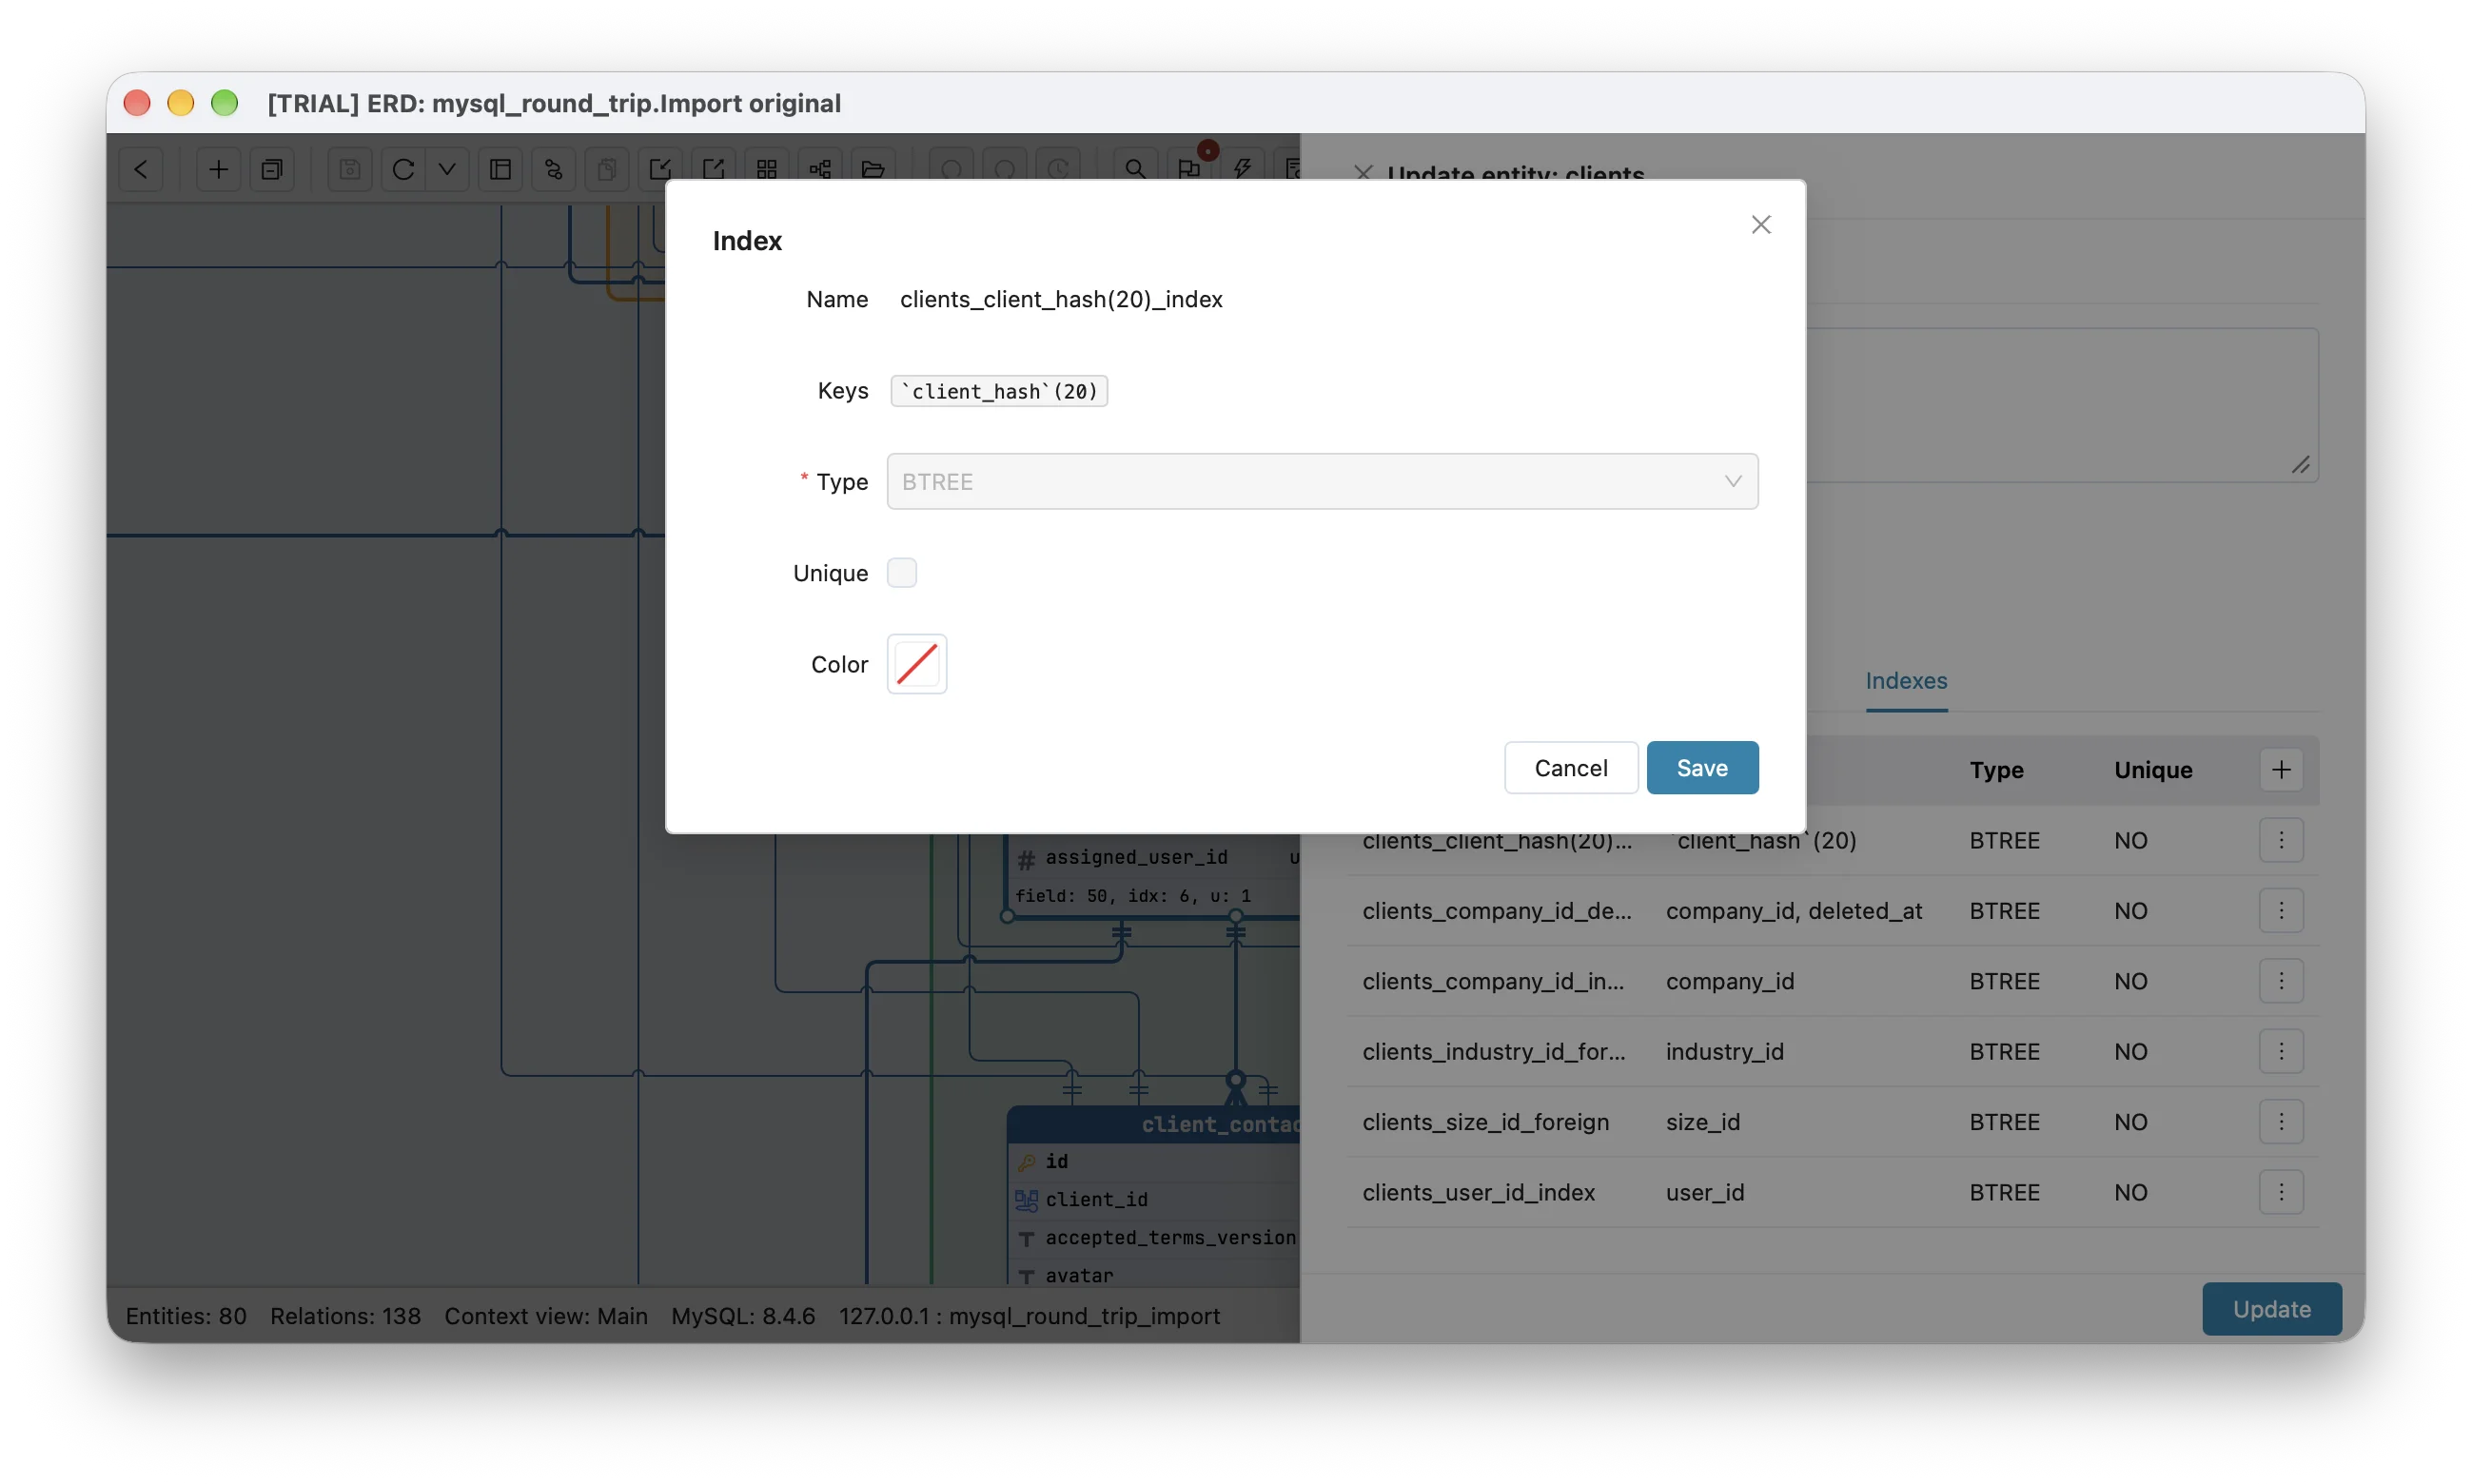The width and height of the screenshot is (2472, 1484).
Task: Click the lightning bolt toolbar icon
Action: pyautogui.click(x=1242, y=169)
